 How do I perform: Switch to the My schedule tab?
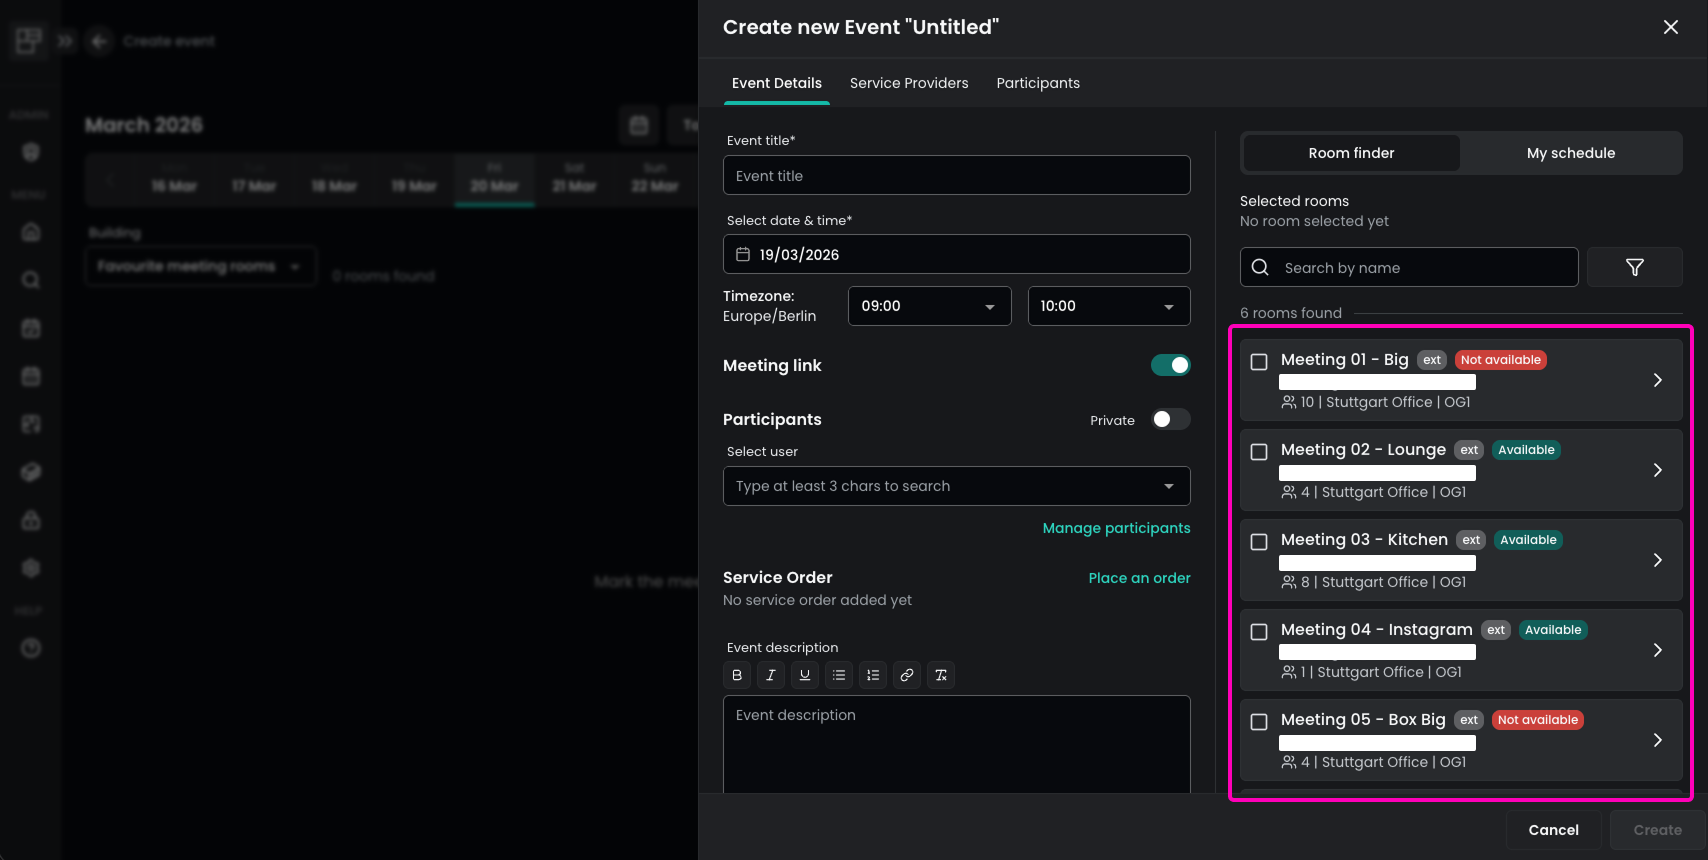tap(1570, 153)
